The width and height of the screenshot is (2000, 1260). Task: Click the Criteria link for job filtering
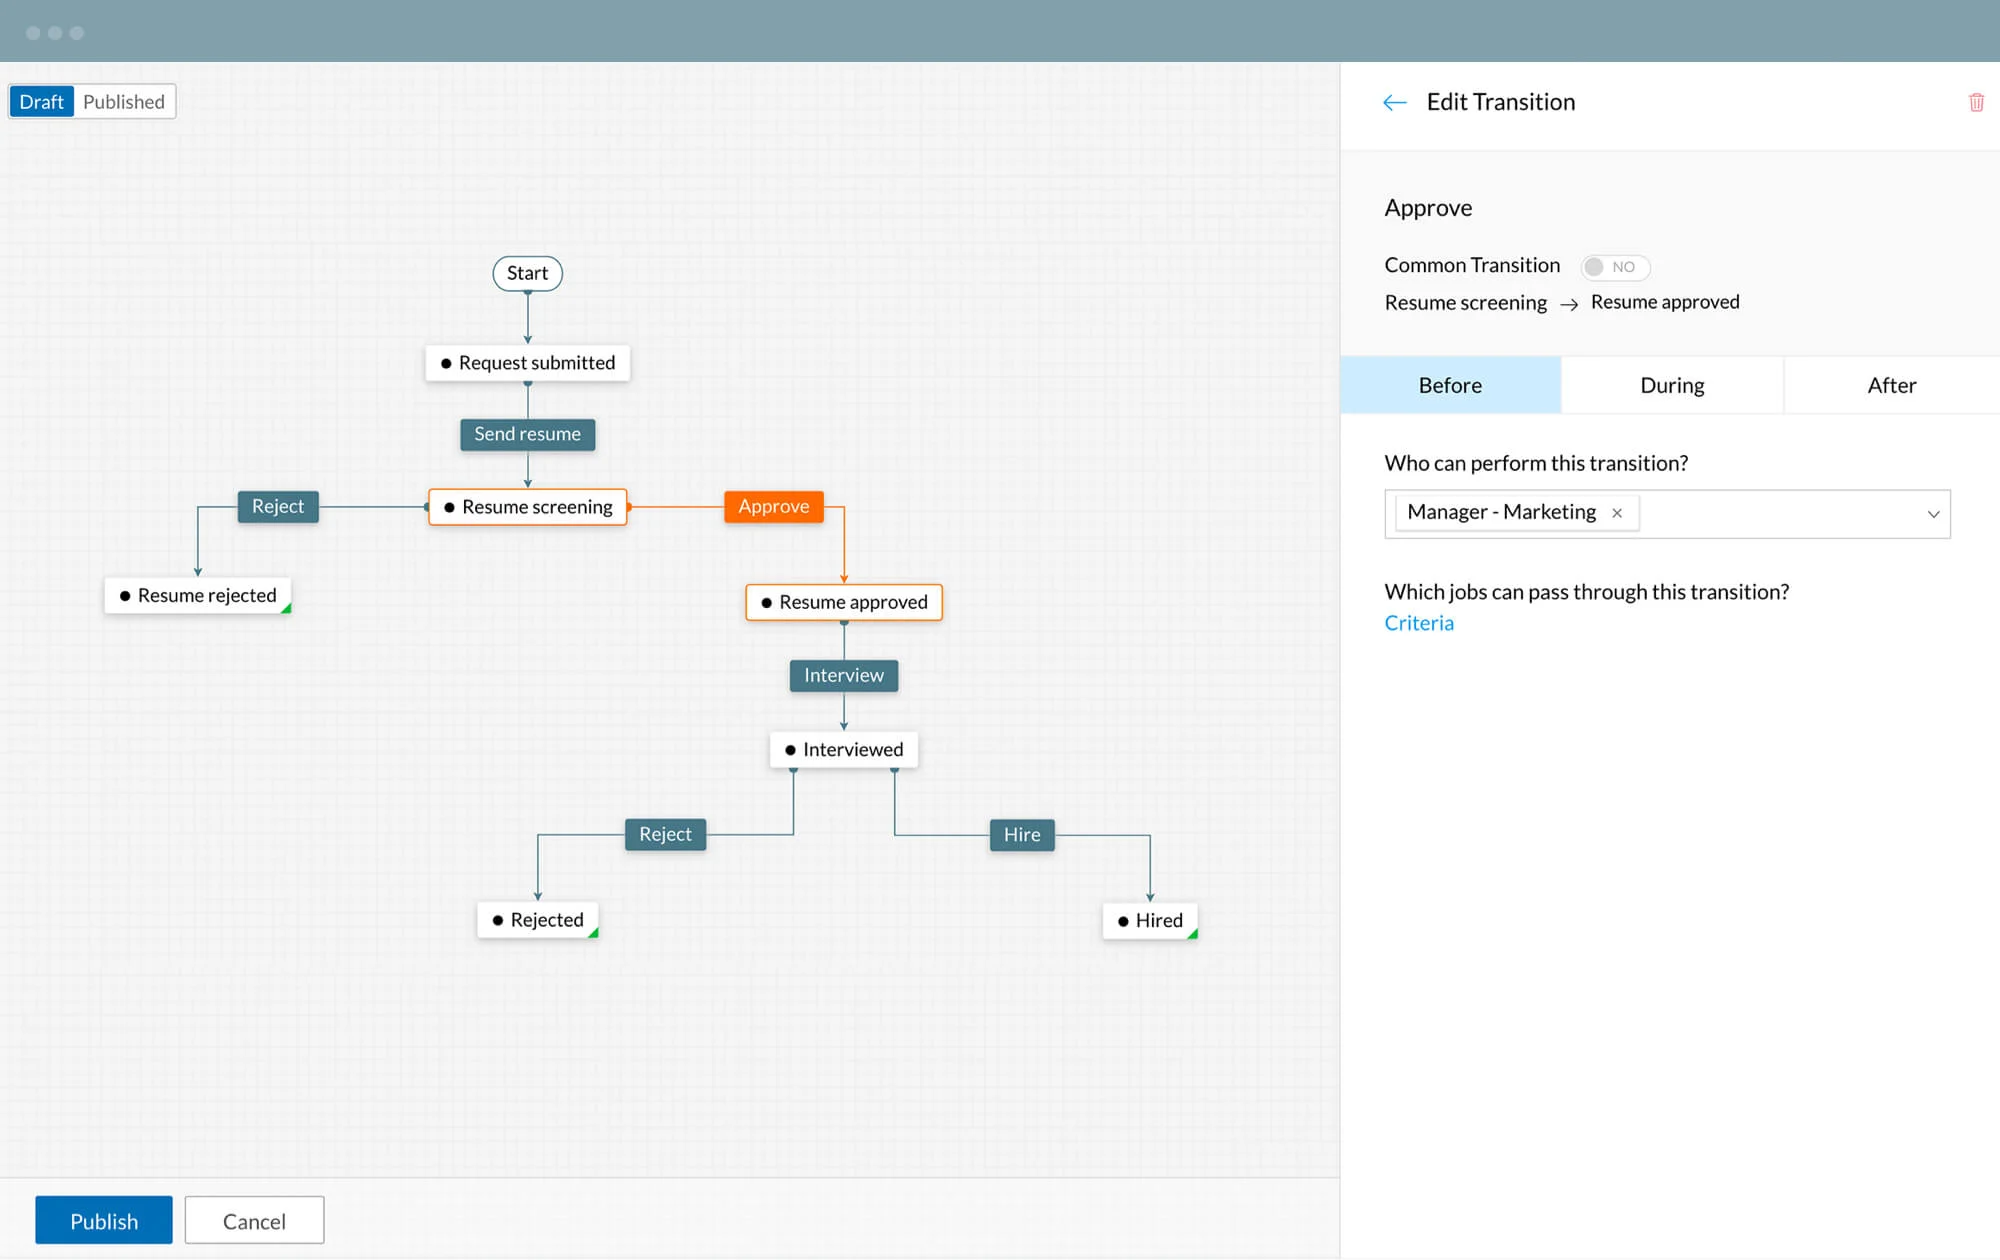pos(1419,623)
